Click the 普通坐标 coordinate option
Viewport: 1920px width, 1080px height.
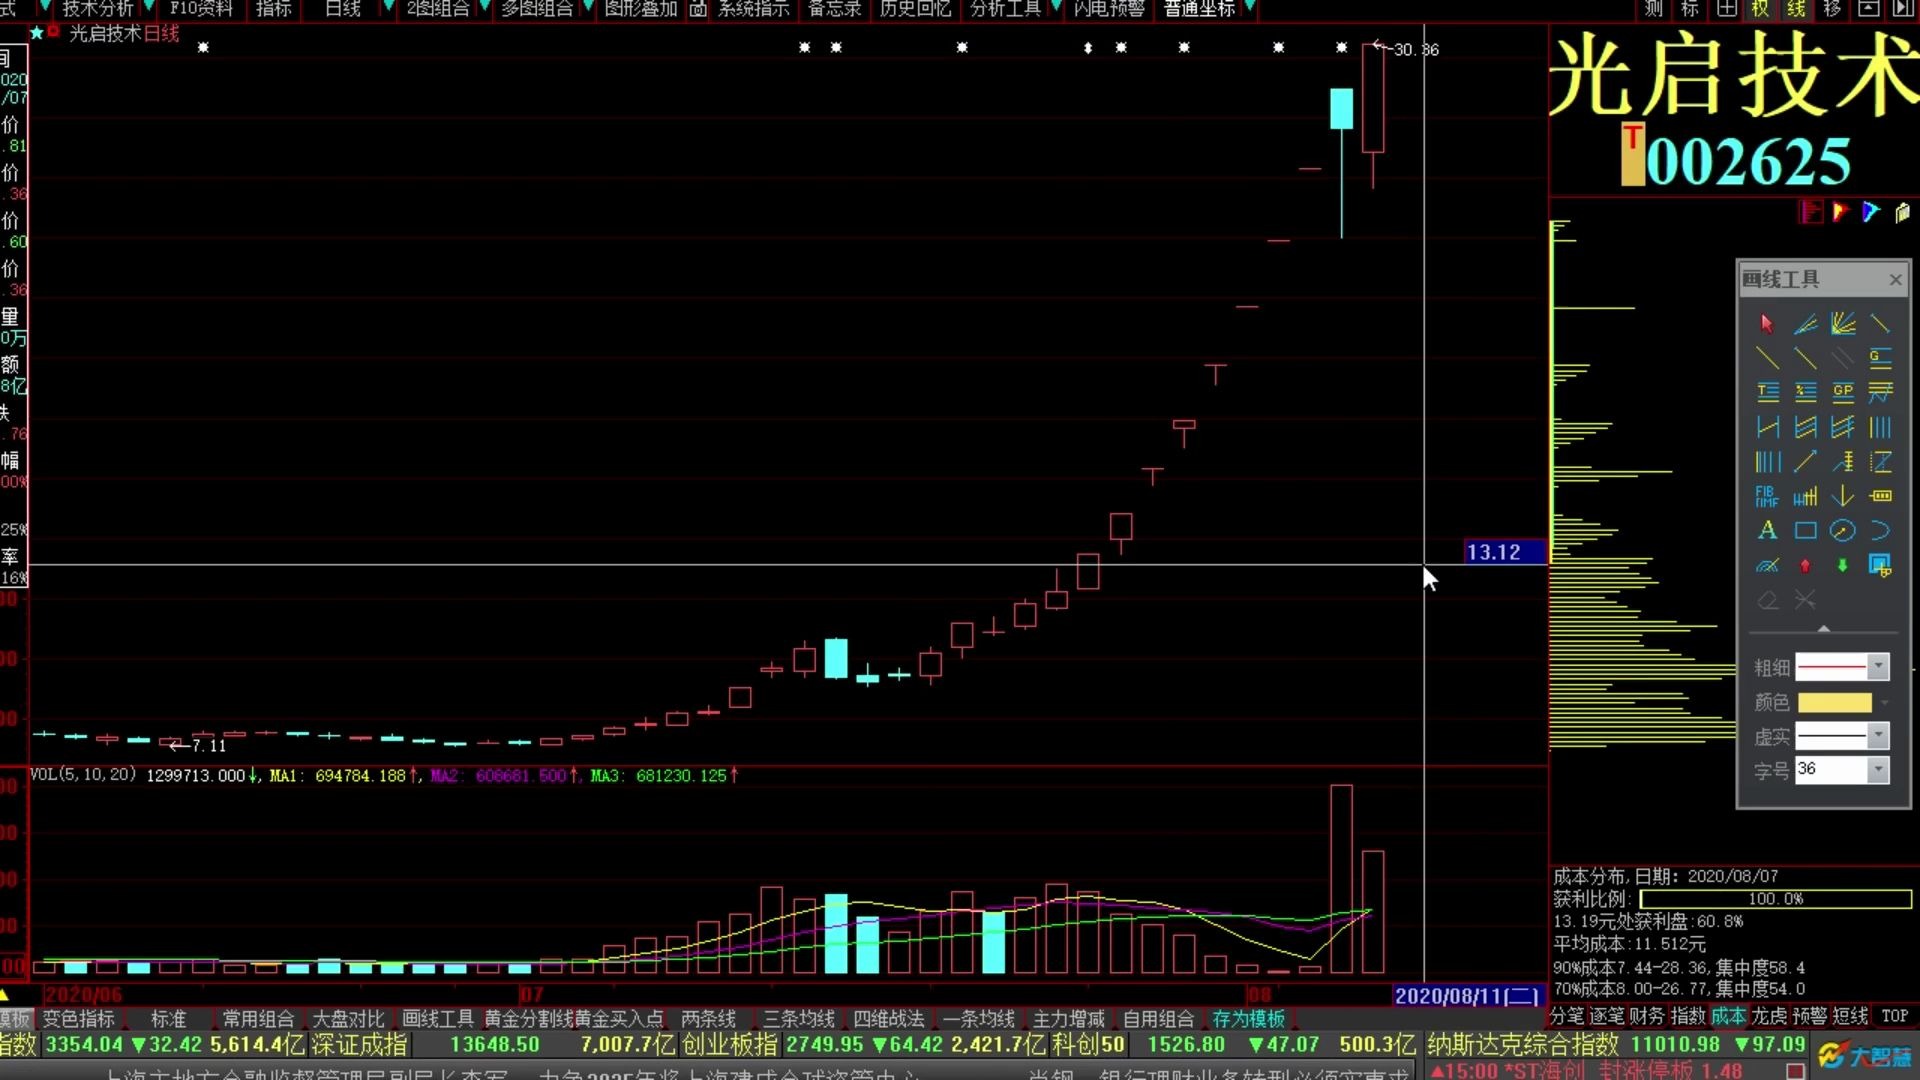[1200, 9]
